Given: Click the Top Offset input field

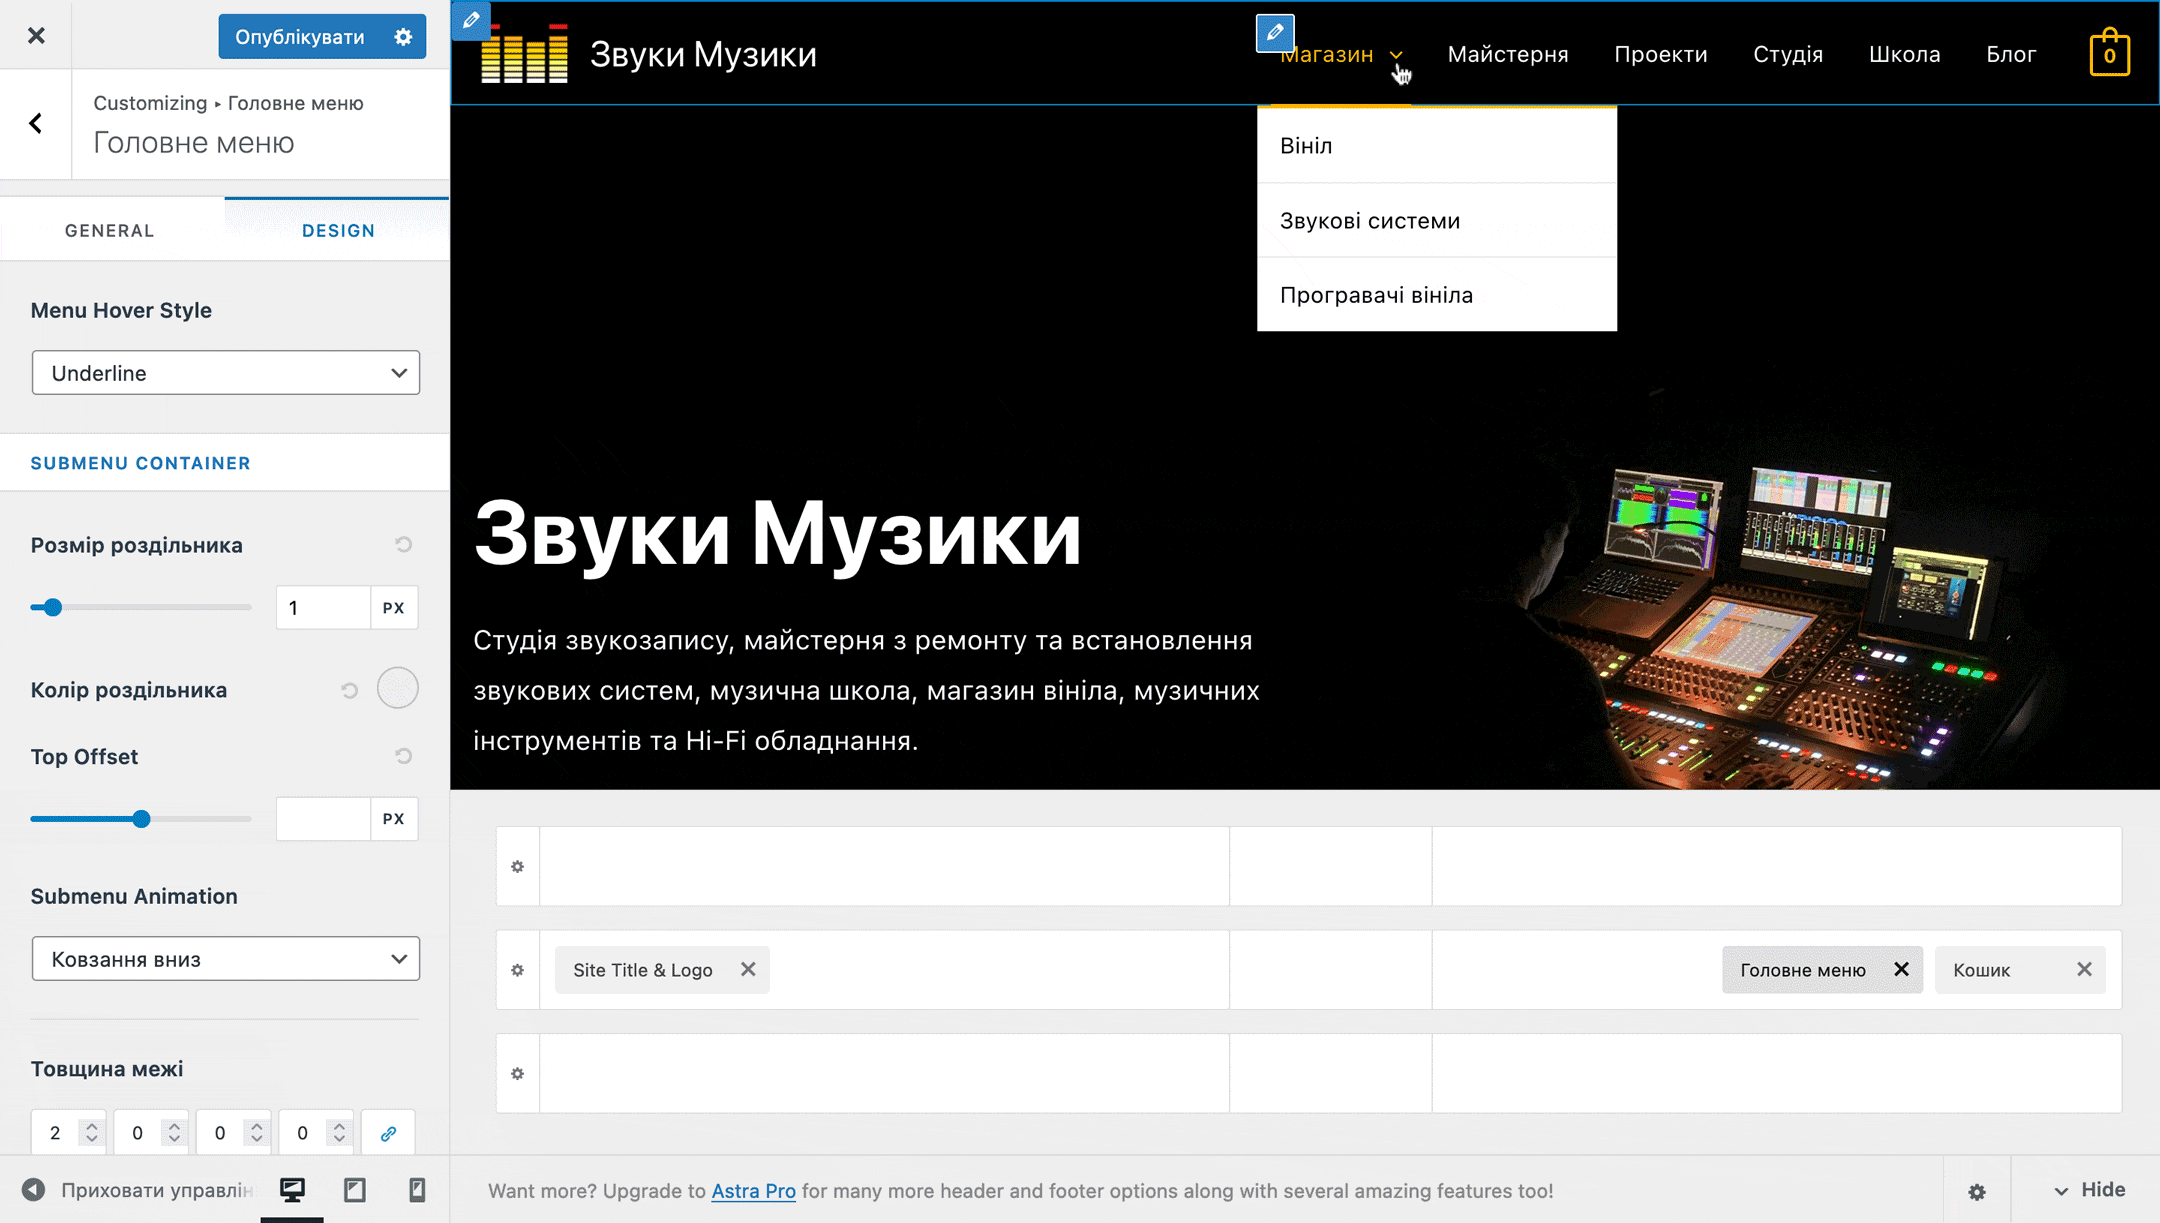Looking at the screenshot, I should 323,819.
